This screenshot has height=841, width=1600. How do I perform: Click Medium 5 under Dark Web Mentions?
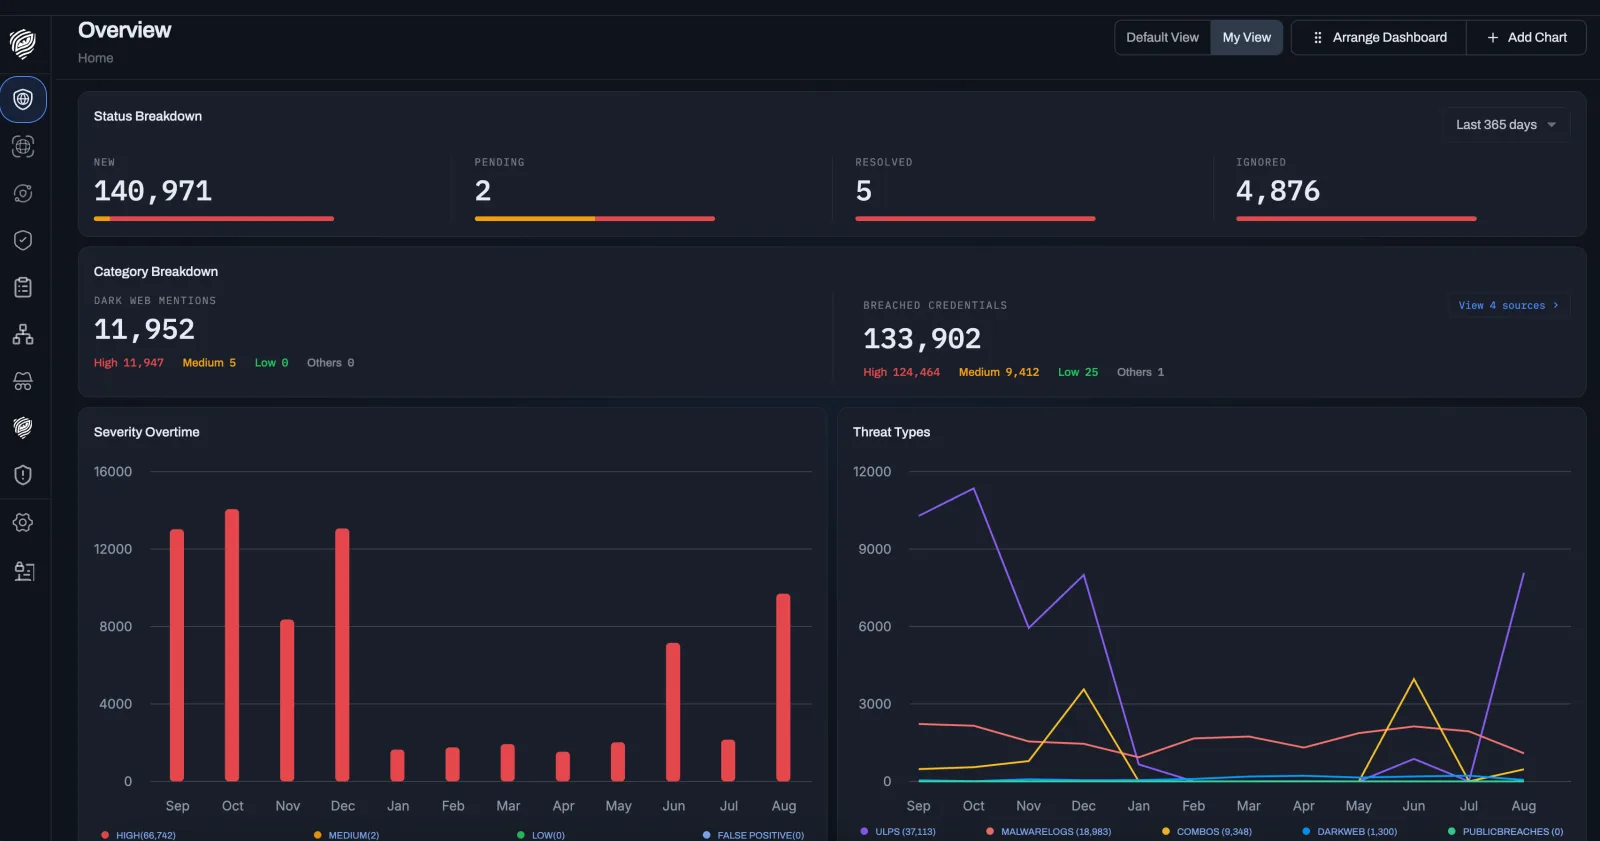209,363
